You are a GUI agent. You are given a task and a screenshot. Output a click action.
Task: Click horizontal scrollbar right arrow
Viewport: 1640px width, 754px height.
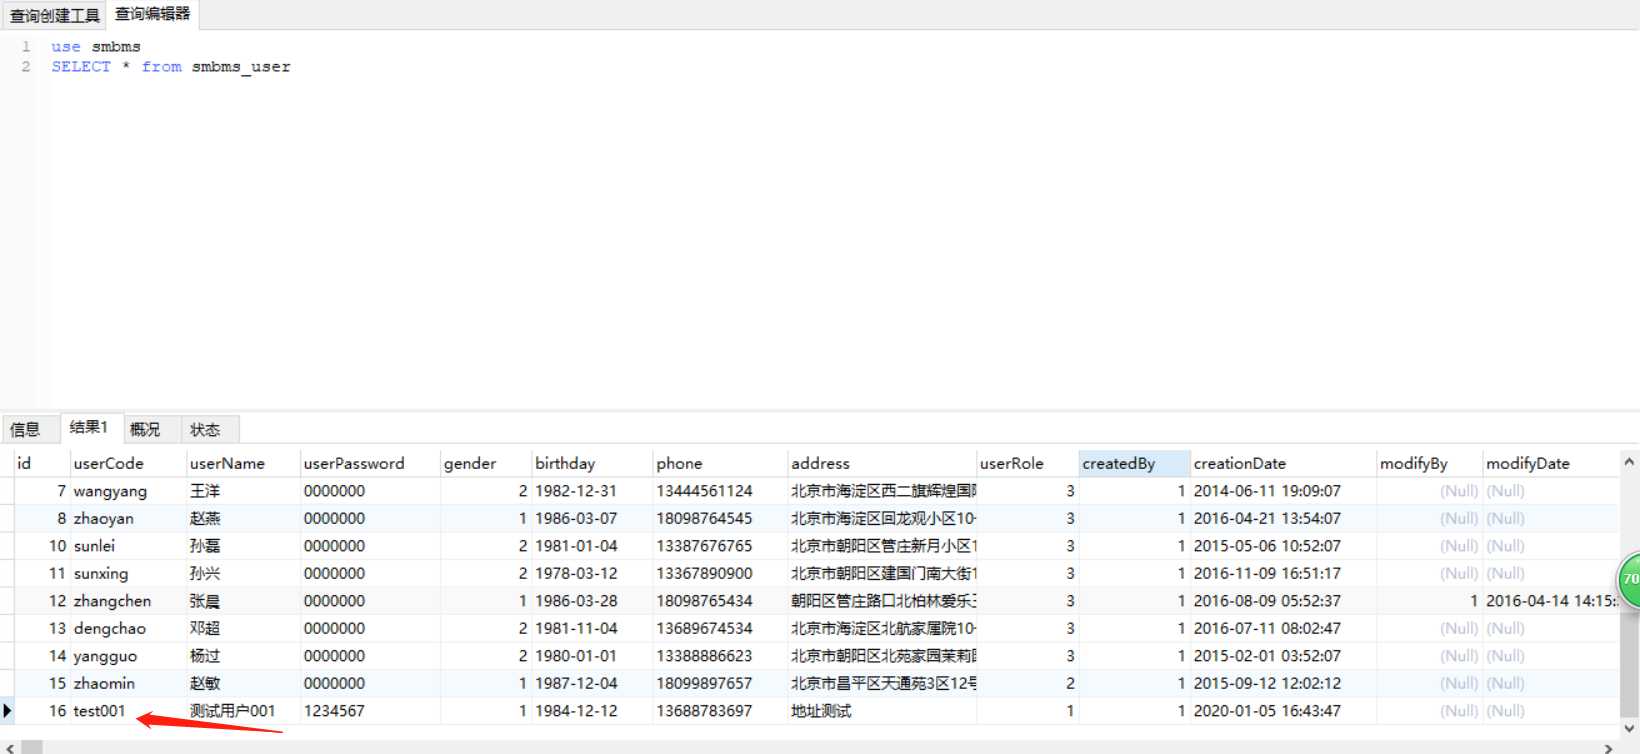tap(1609, 747)
